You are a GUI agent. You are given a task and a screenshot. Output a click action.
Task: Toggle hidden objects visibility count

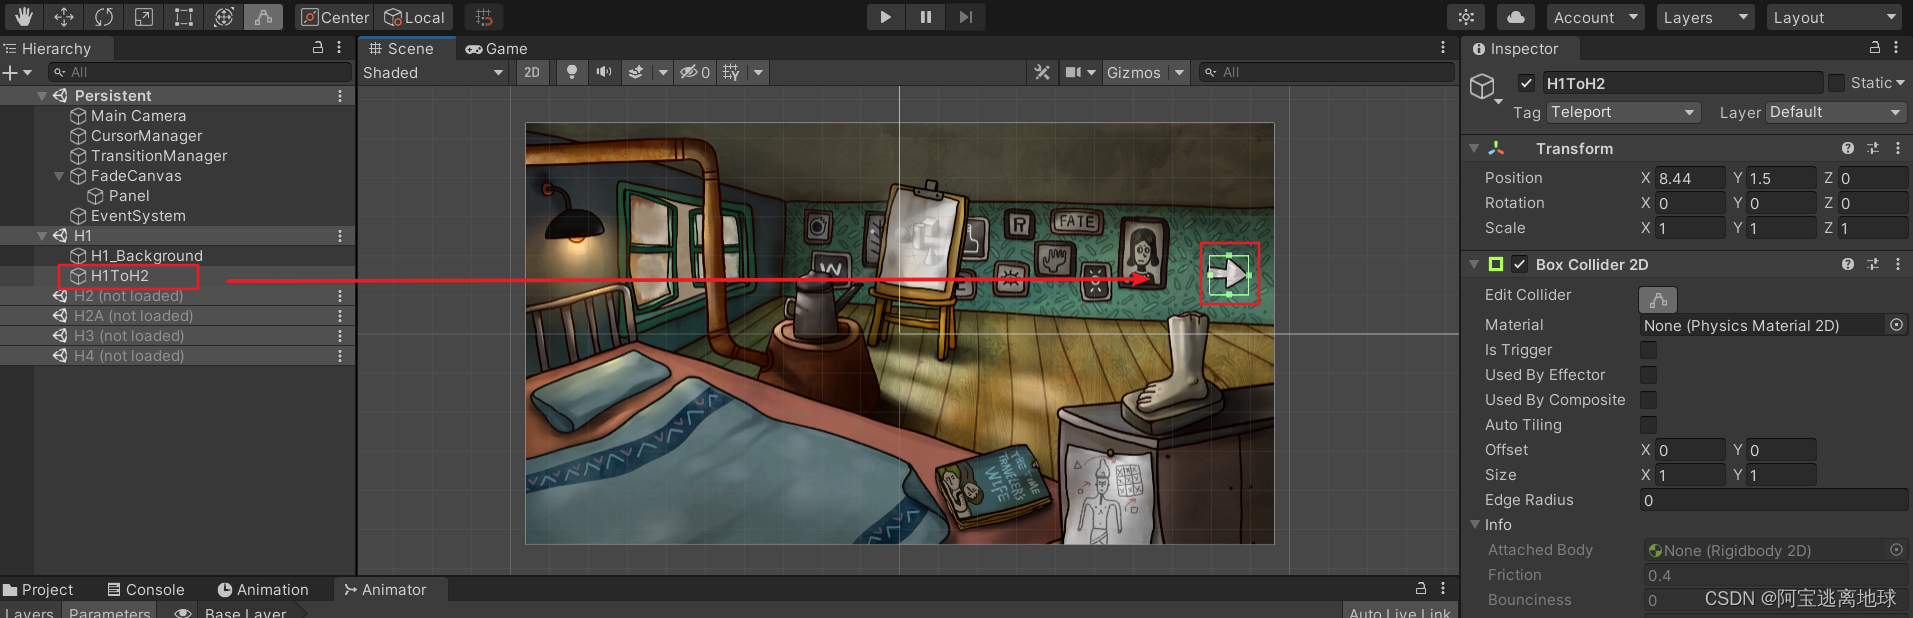[x=695, y=72]
